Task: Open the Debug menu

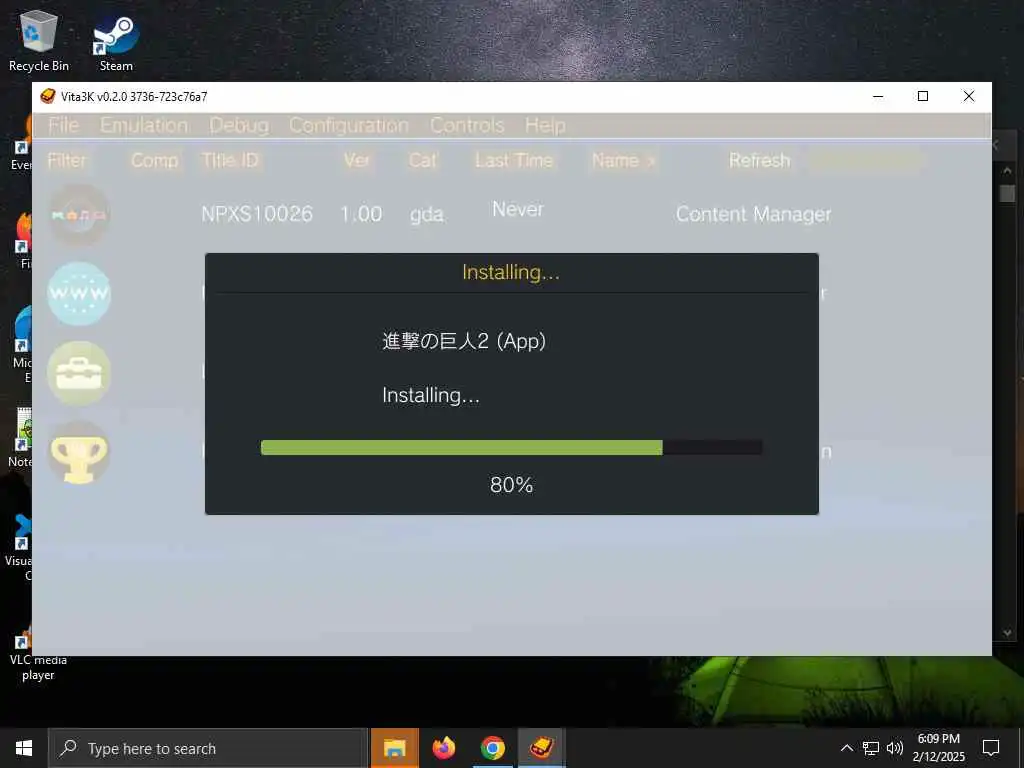Action: pyautogui.click(x=239, y=125)
